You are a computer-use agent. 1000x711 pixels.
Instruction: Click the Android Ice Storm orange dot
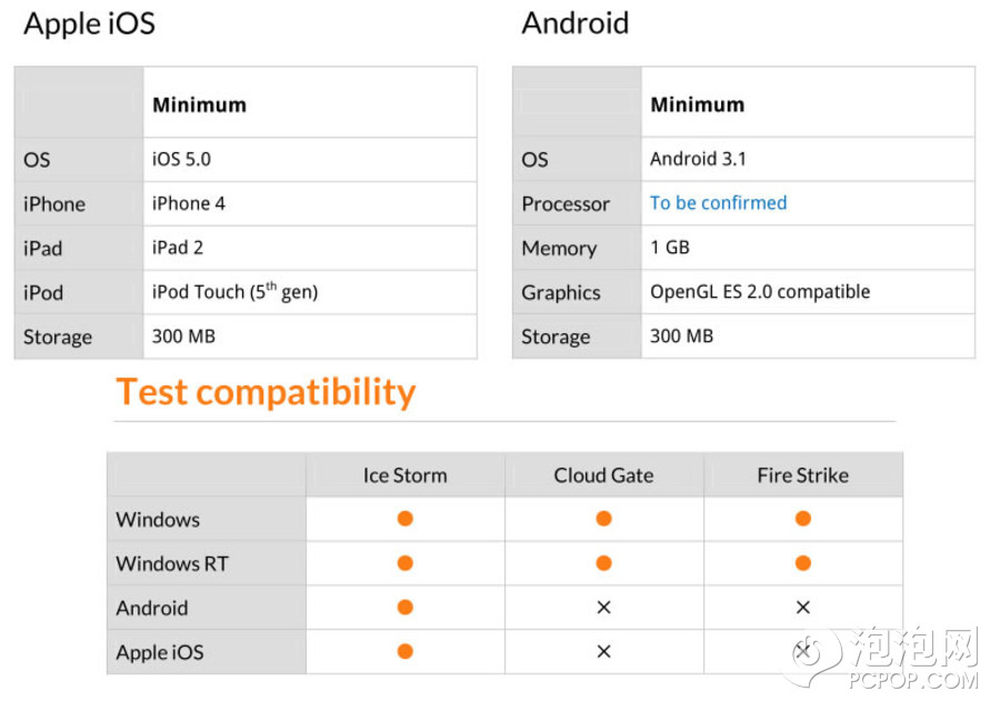pyautogui.click(x=405, y=607)
